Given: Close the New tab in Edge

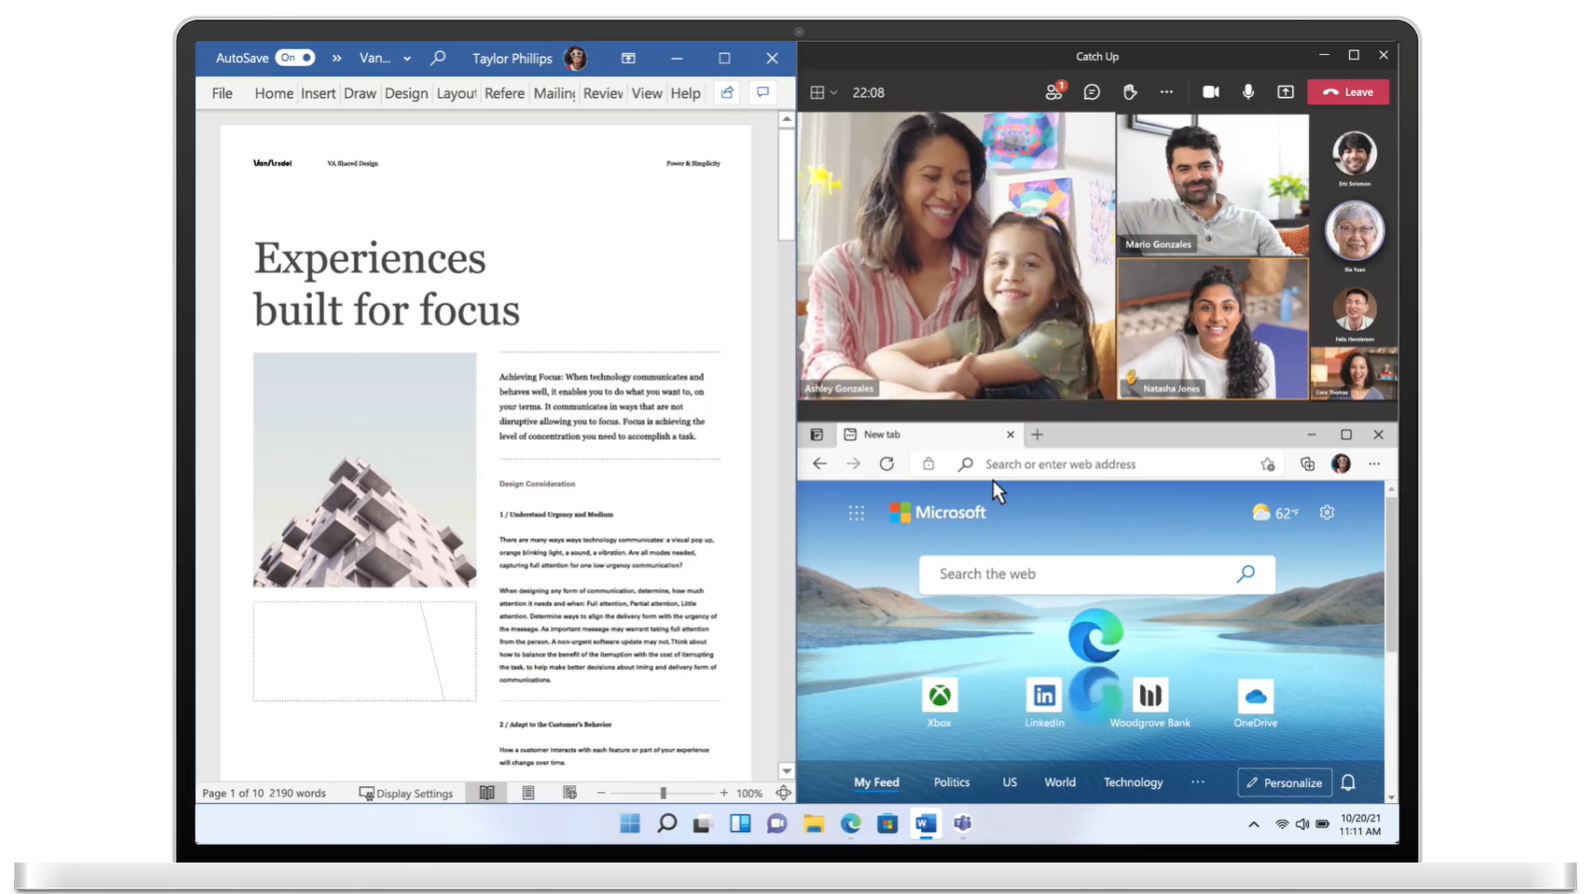Looking at the screenshot, I should coord(1010,434).
